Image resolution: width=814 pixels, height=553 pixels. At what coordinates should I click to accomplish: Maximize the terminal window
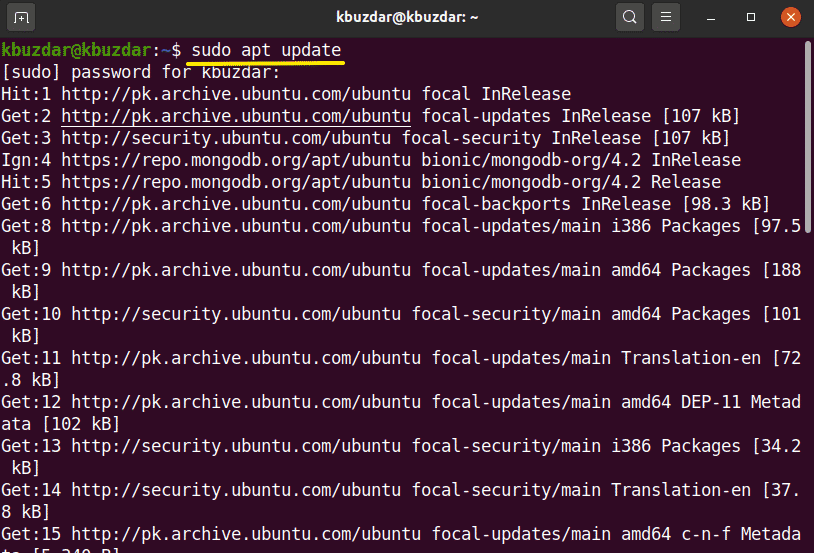(752, 17)
